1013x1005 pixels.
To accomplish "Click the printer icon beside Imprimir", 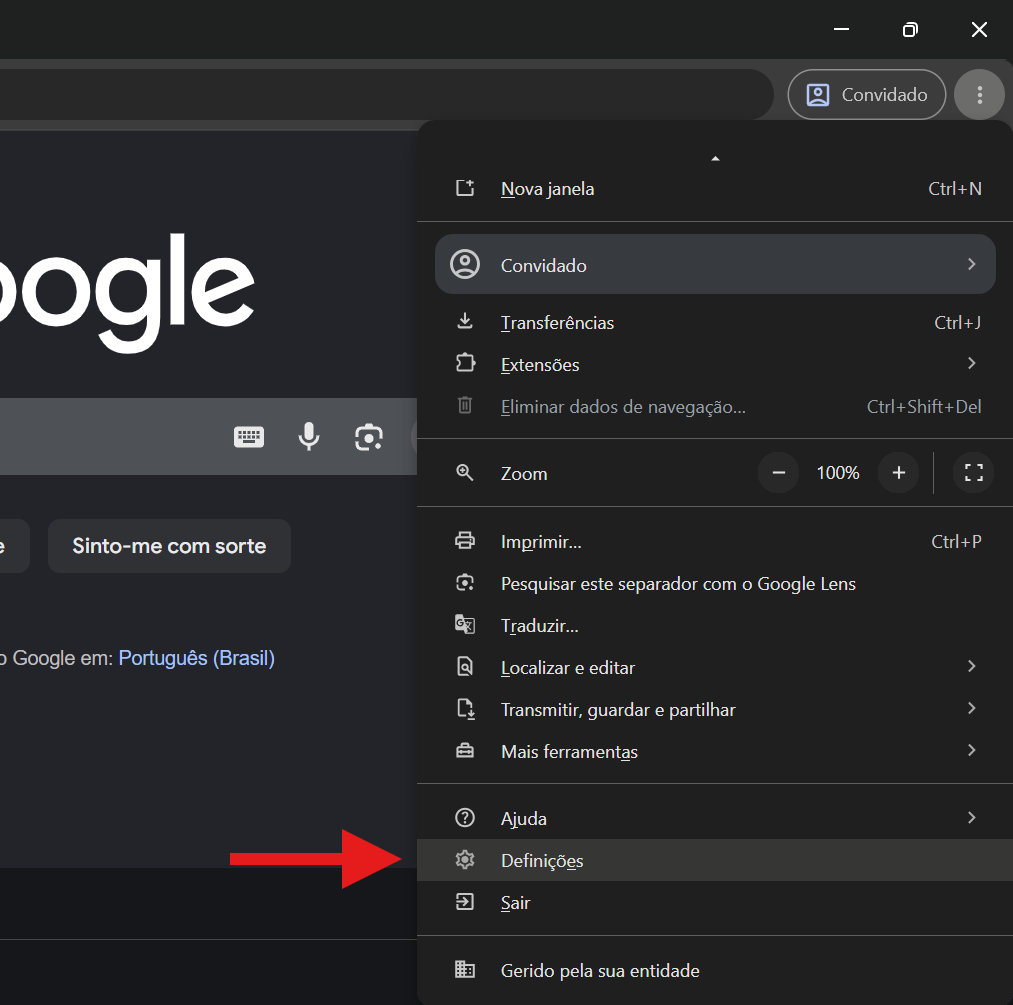I will pyautogui.click(x=465, y=540).
